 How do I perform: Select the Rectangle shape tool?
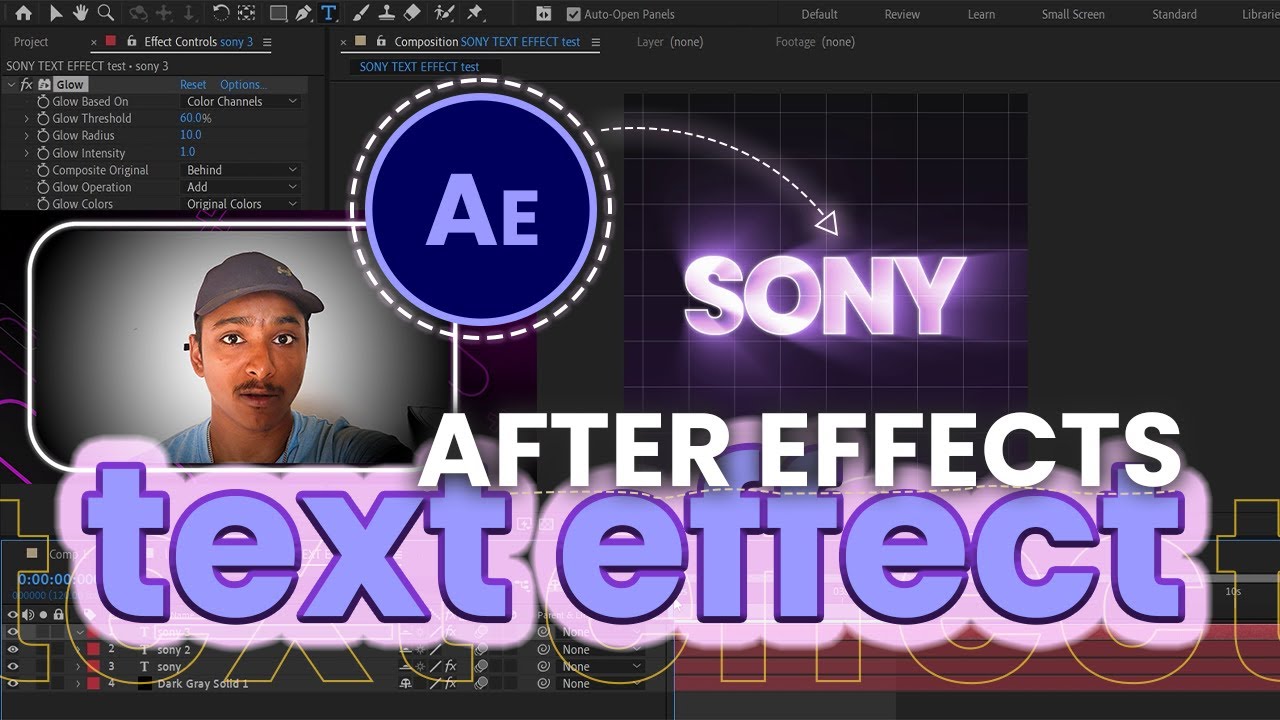pos(279,14)
